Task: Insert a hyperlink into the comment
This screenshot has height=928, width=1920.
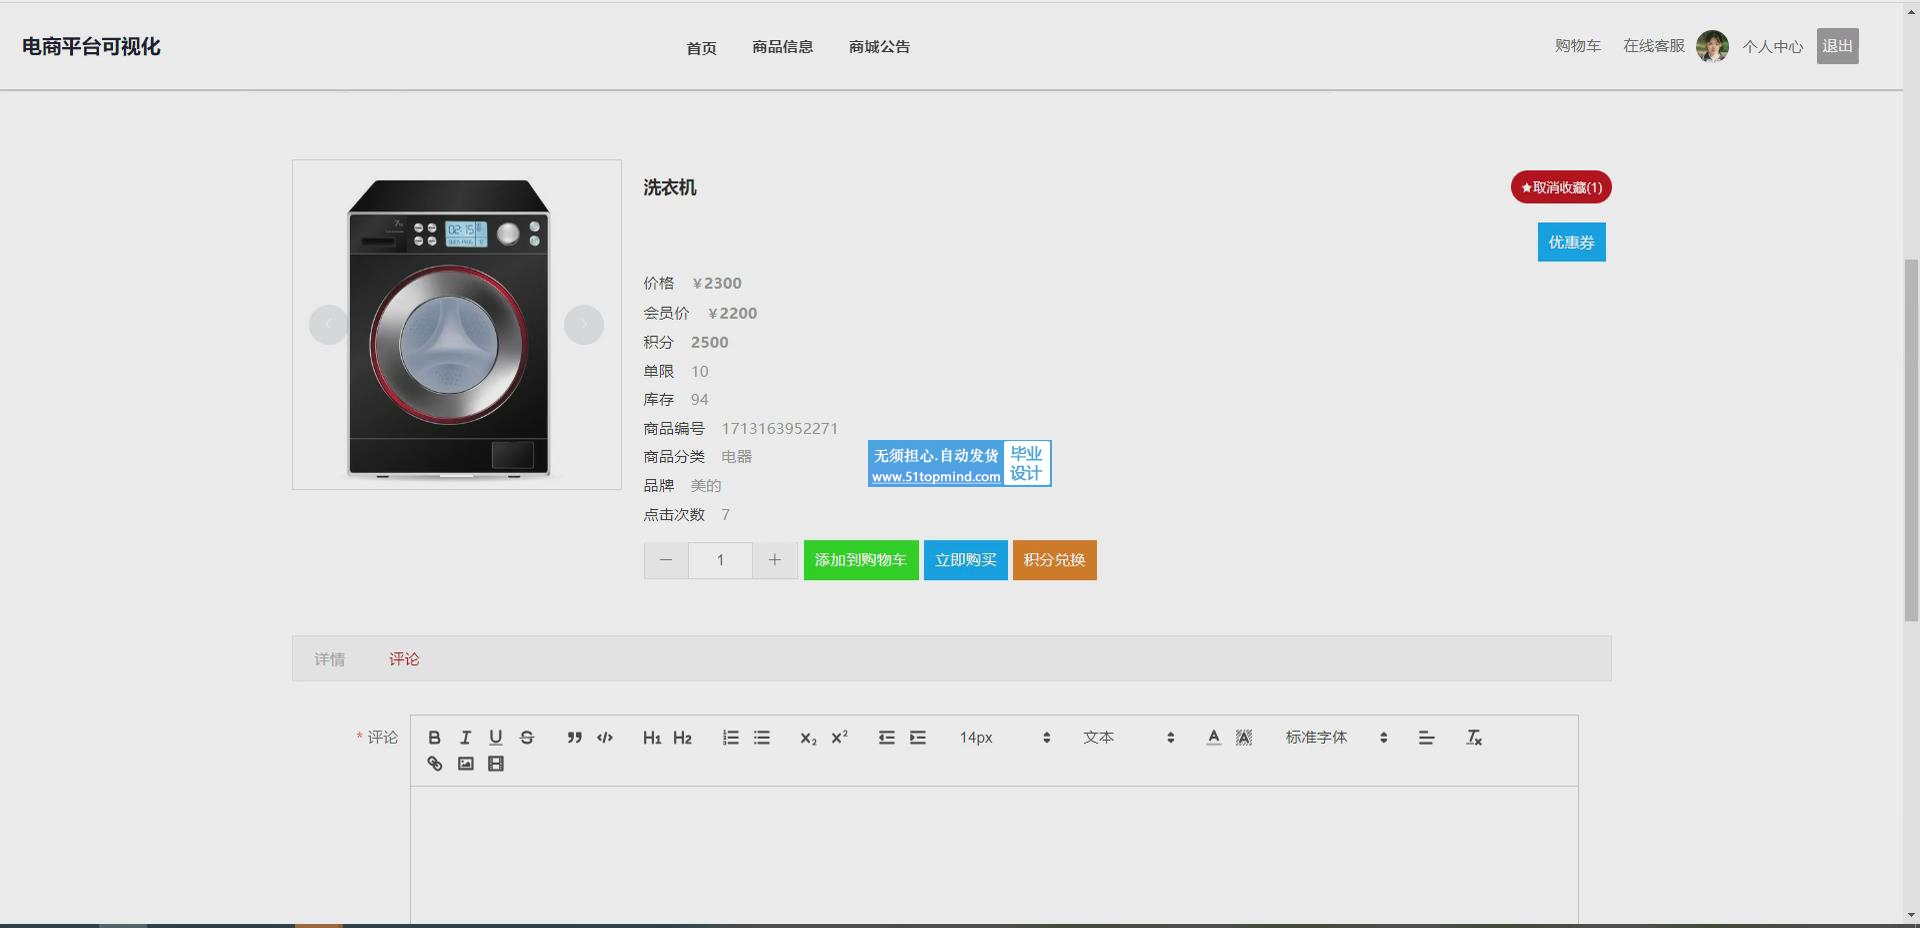Action: 434,763
